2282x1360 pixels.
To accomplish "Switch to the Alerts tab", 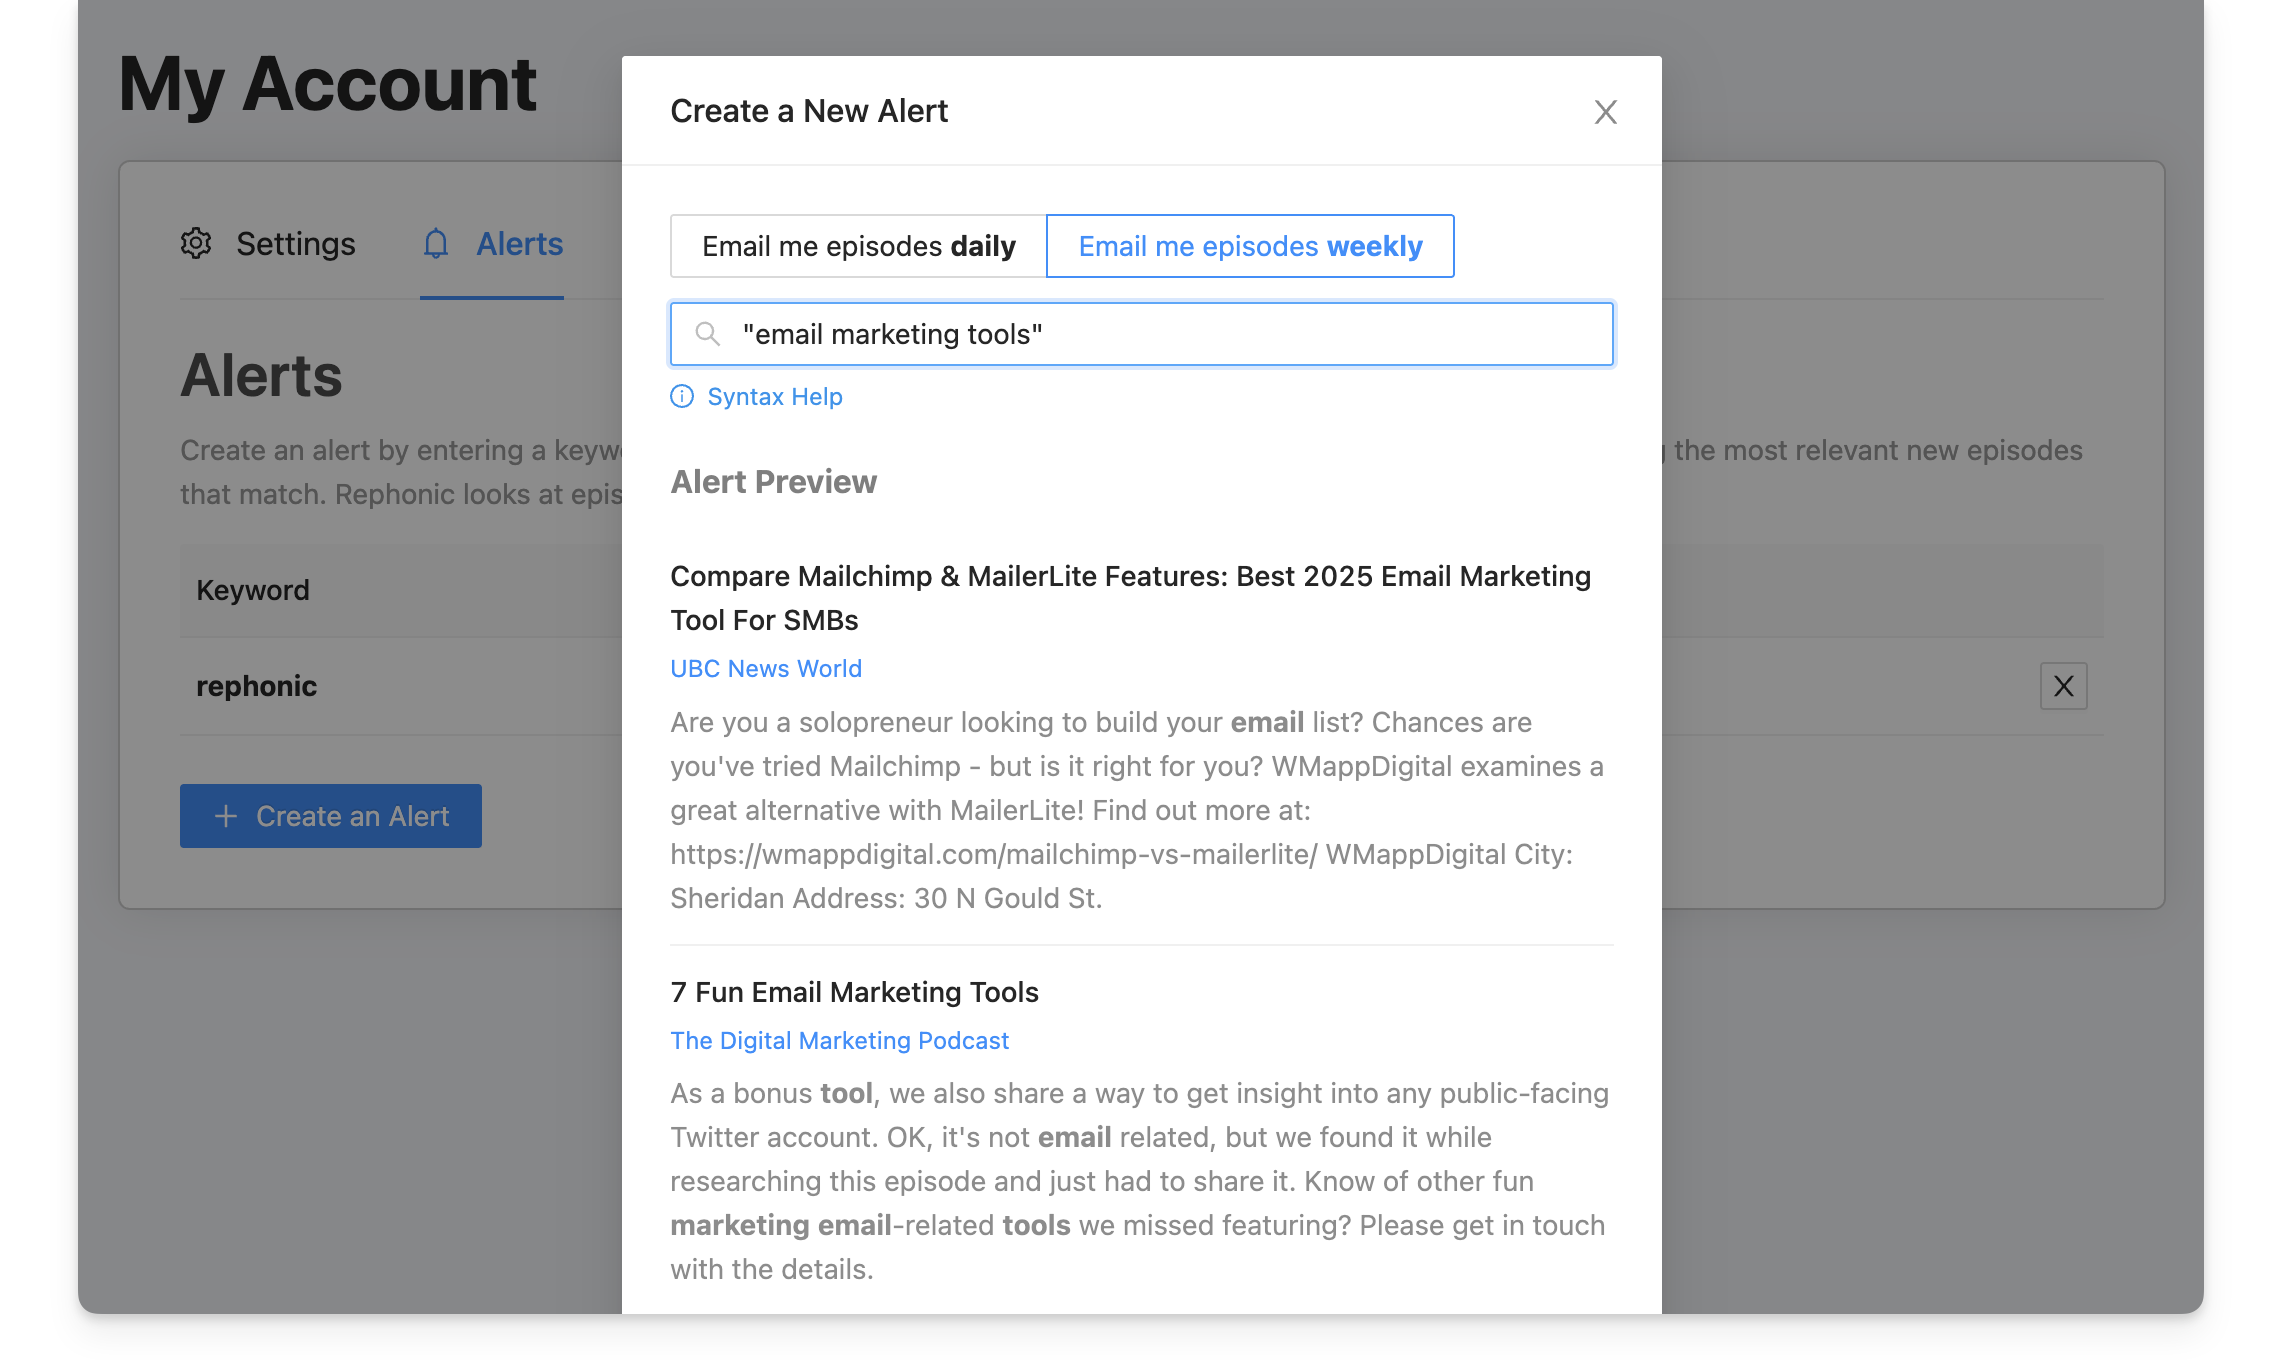I will (x=519, y=244).
